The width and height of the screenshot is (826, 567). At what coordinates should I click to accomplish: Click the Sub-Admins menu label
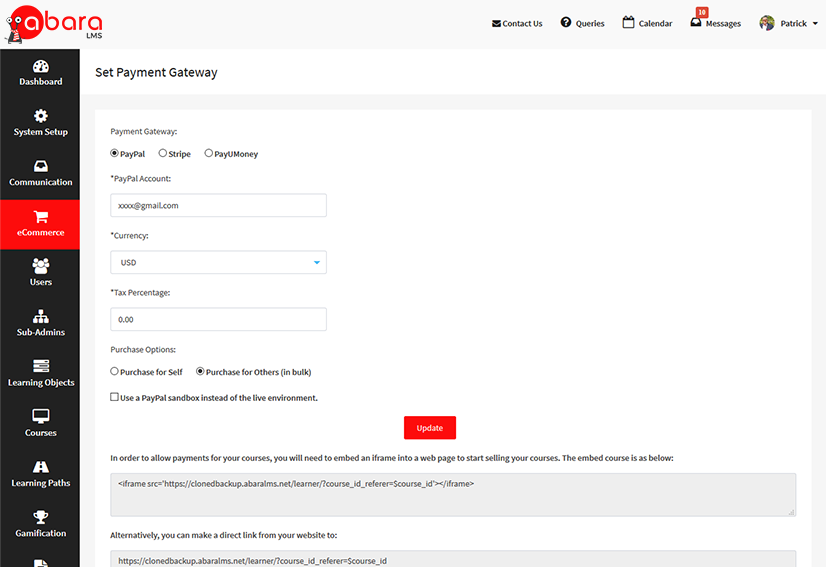(x=41, y=333)
